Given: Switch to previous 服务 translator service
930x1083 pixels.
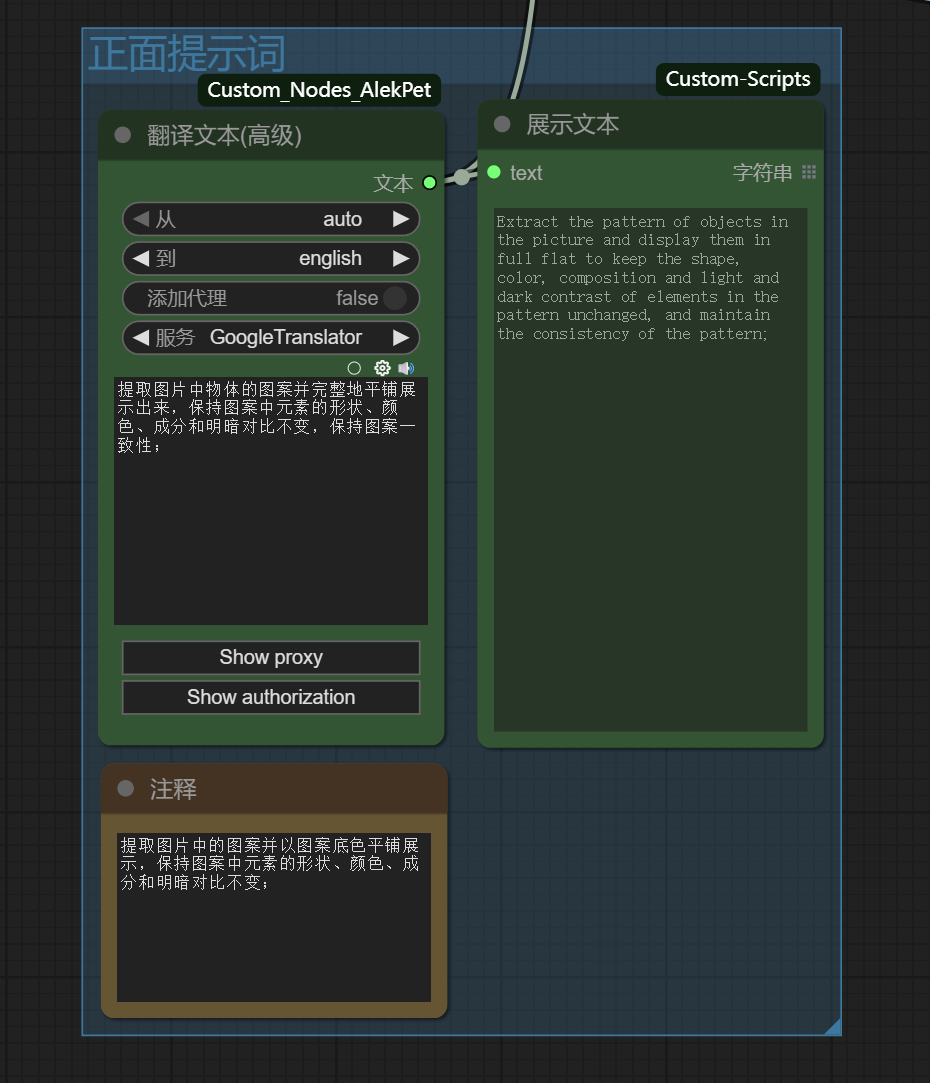Looking at the screenshot, I should click(x=141, y=338).
